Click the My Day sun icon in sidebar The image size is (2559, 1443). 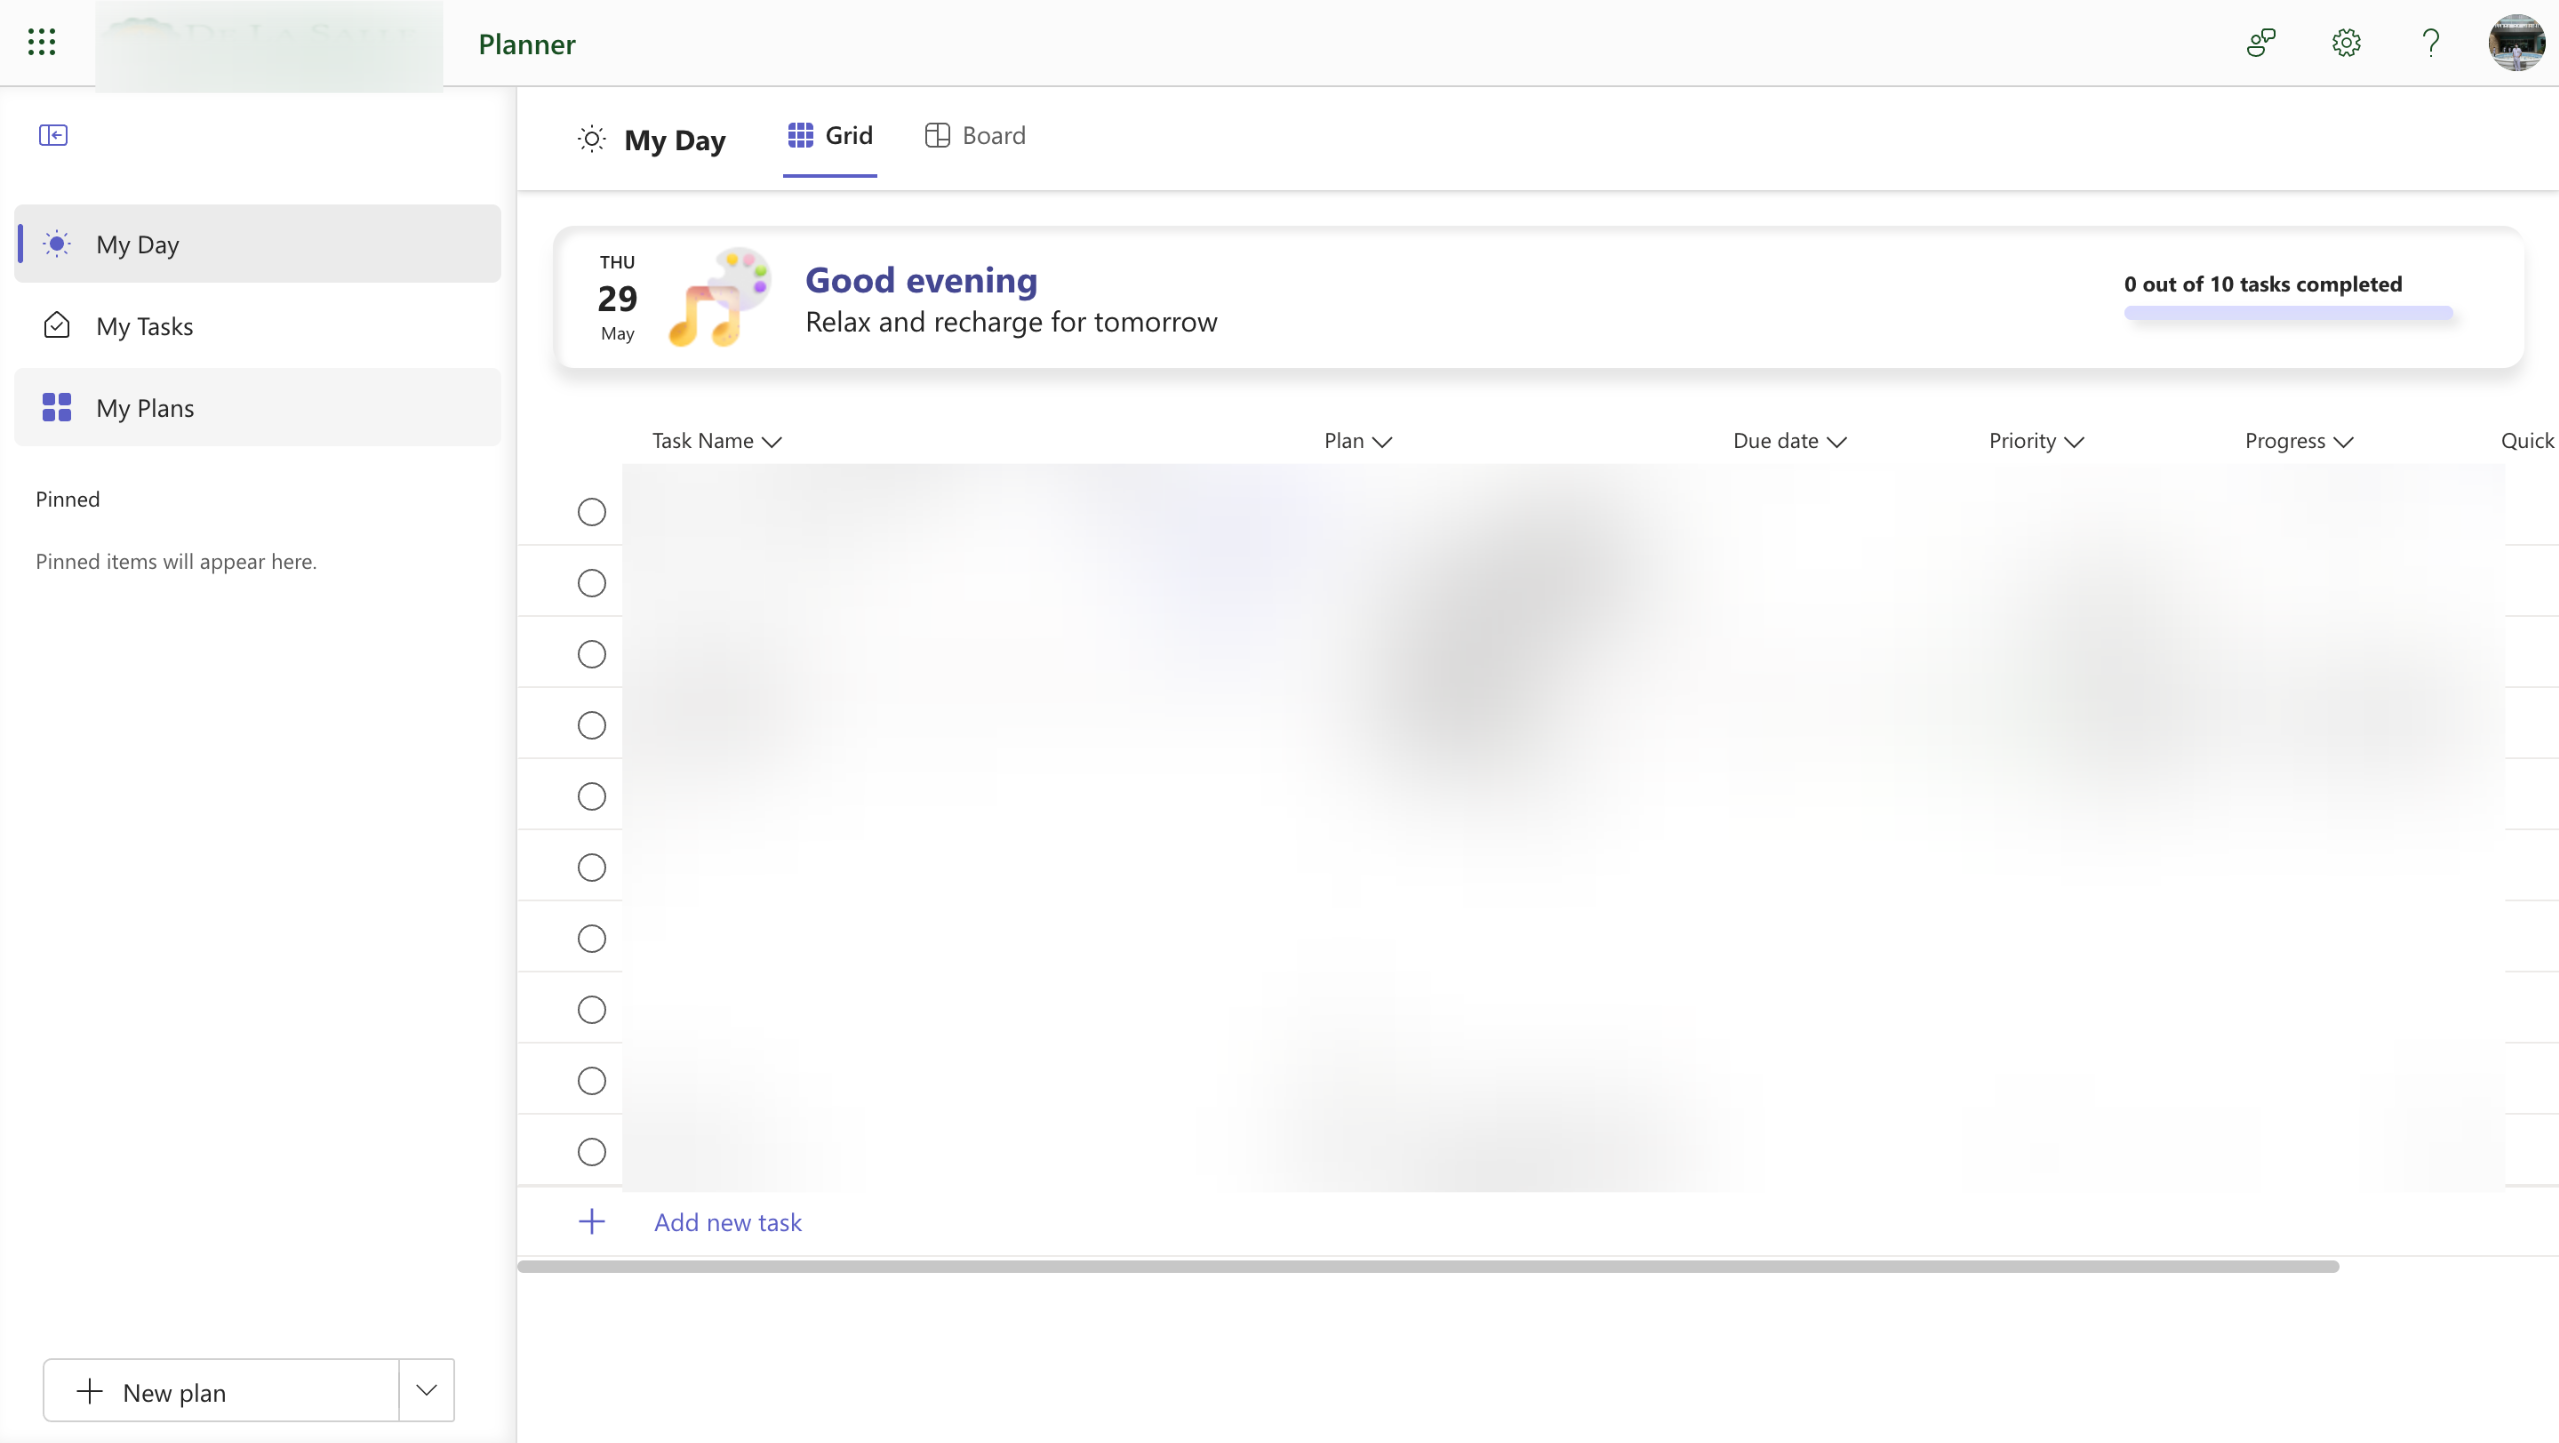[57, 244]
